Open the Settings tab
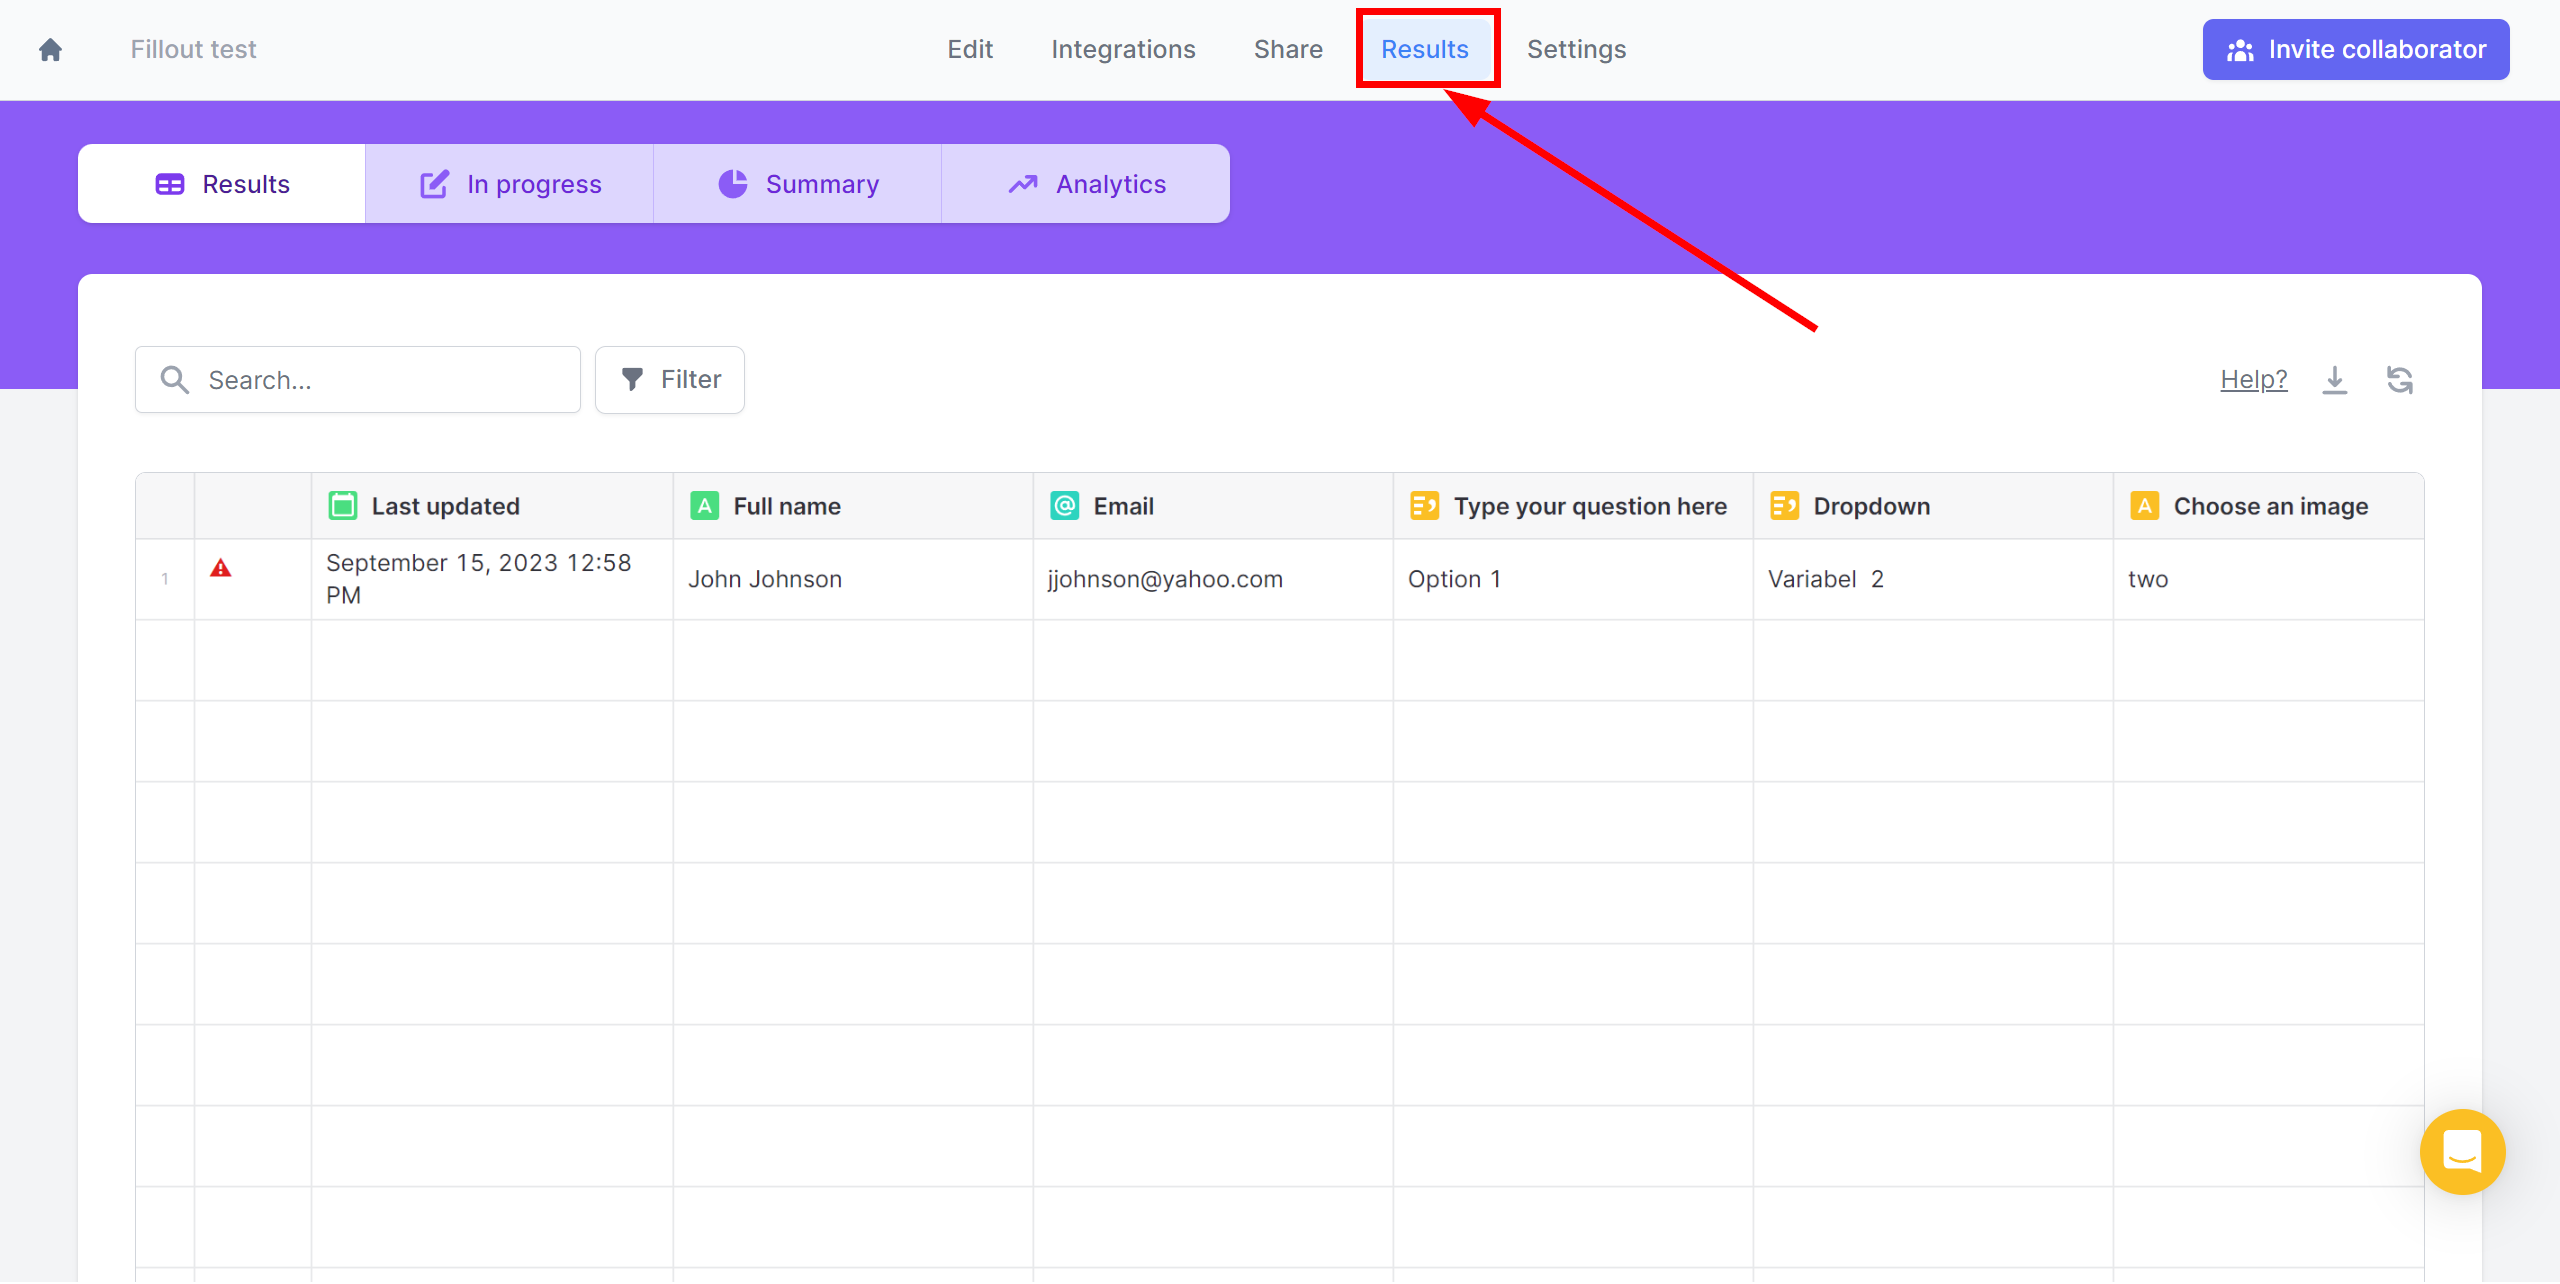 (x=1576, y=49)
